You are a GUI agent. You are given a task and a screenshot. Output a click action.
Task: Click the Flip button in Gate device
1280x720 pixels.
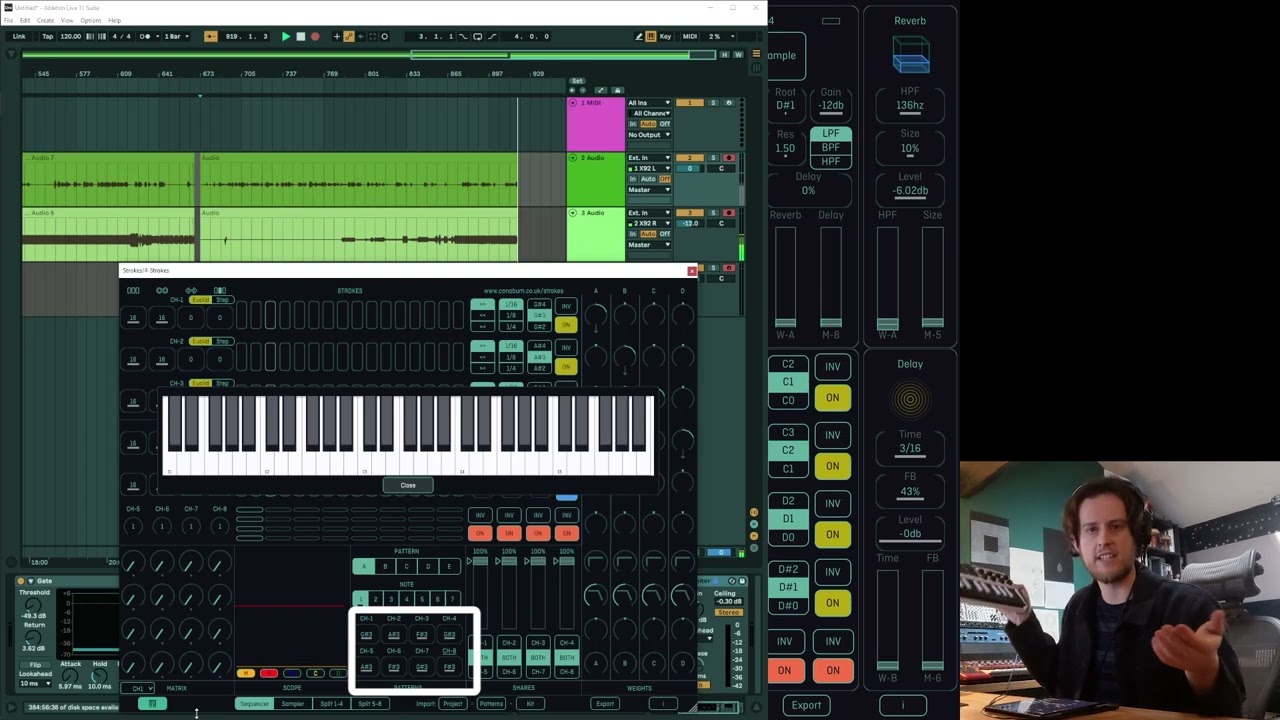click(x=35, y=664)
